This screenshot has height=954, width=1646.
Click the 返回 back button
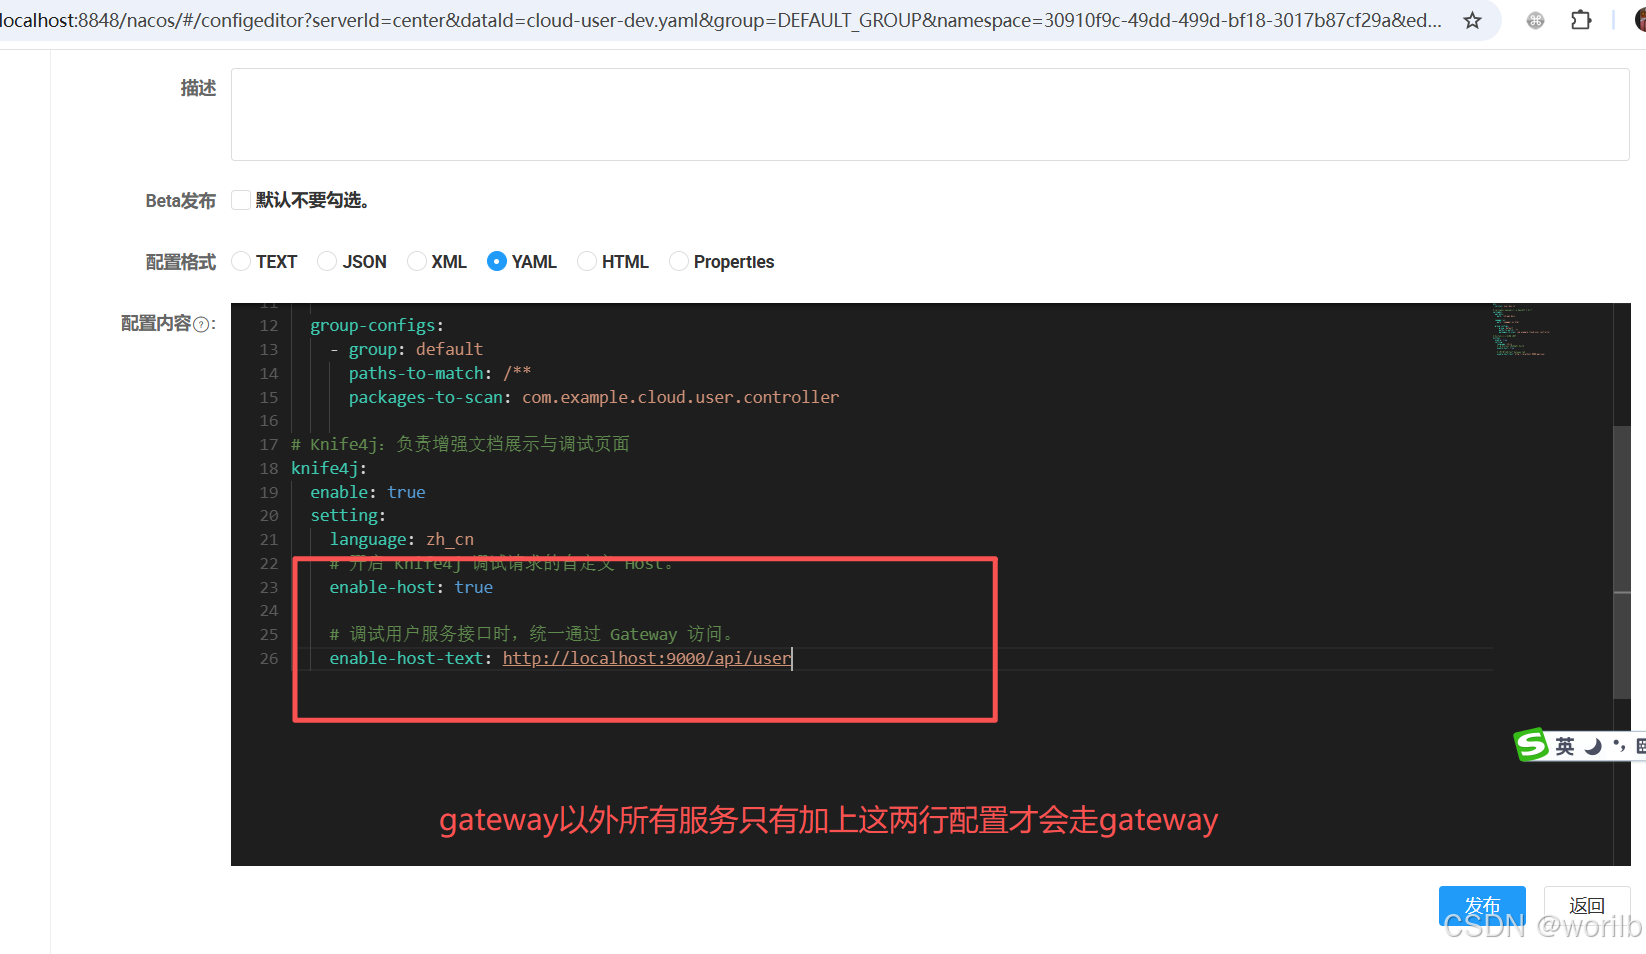[1587, 906]
